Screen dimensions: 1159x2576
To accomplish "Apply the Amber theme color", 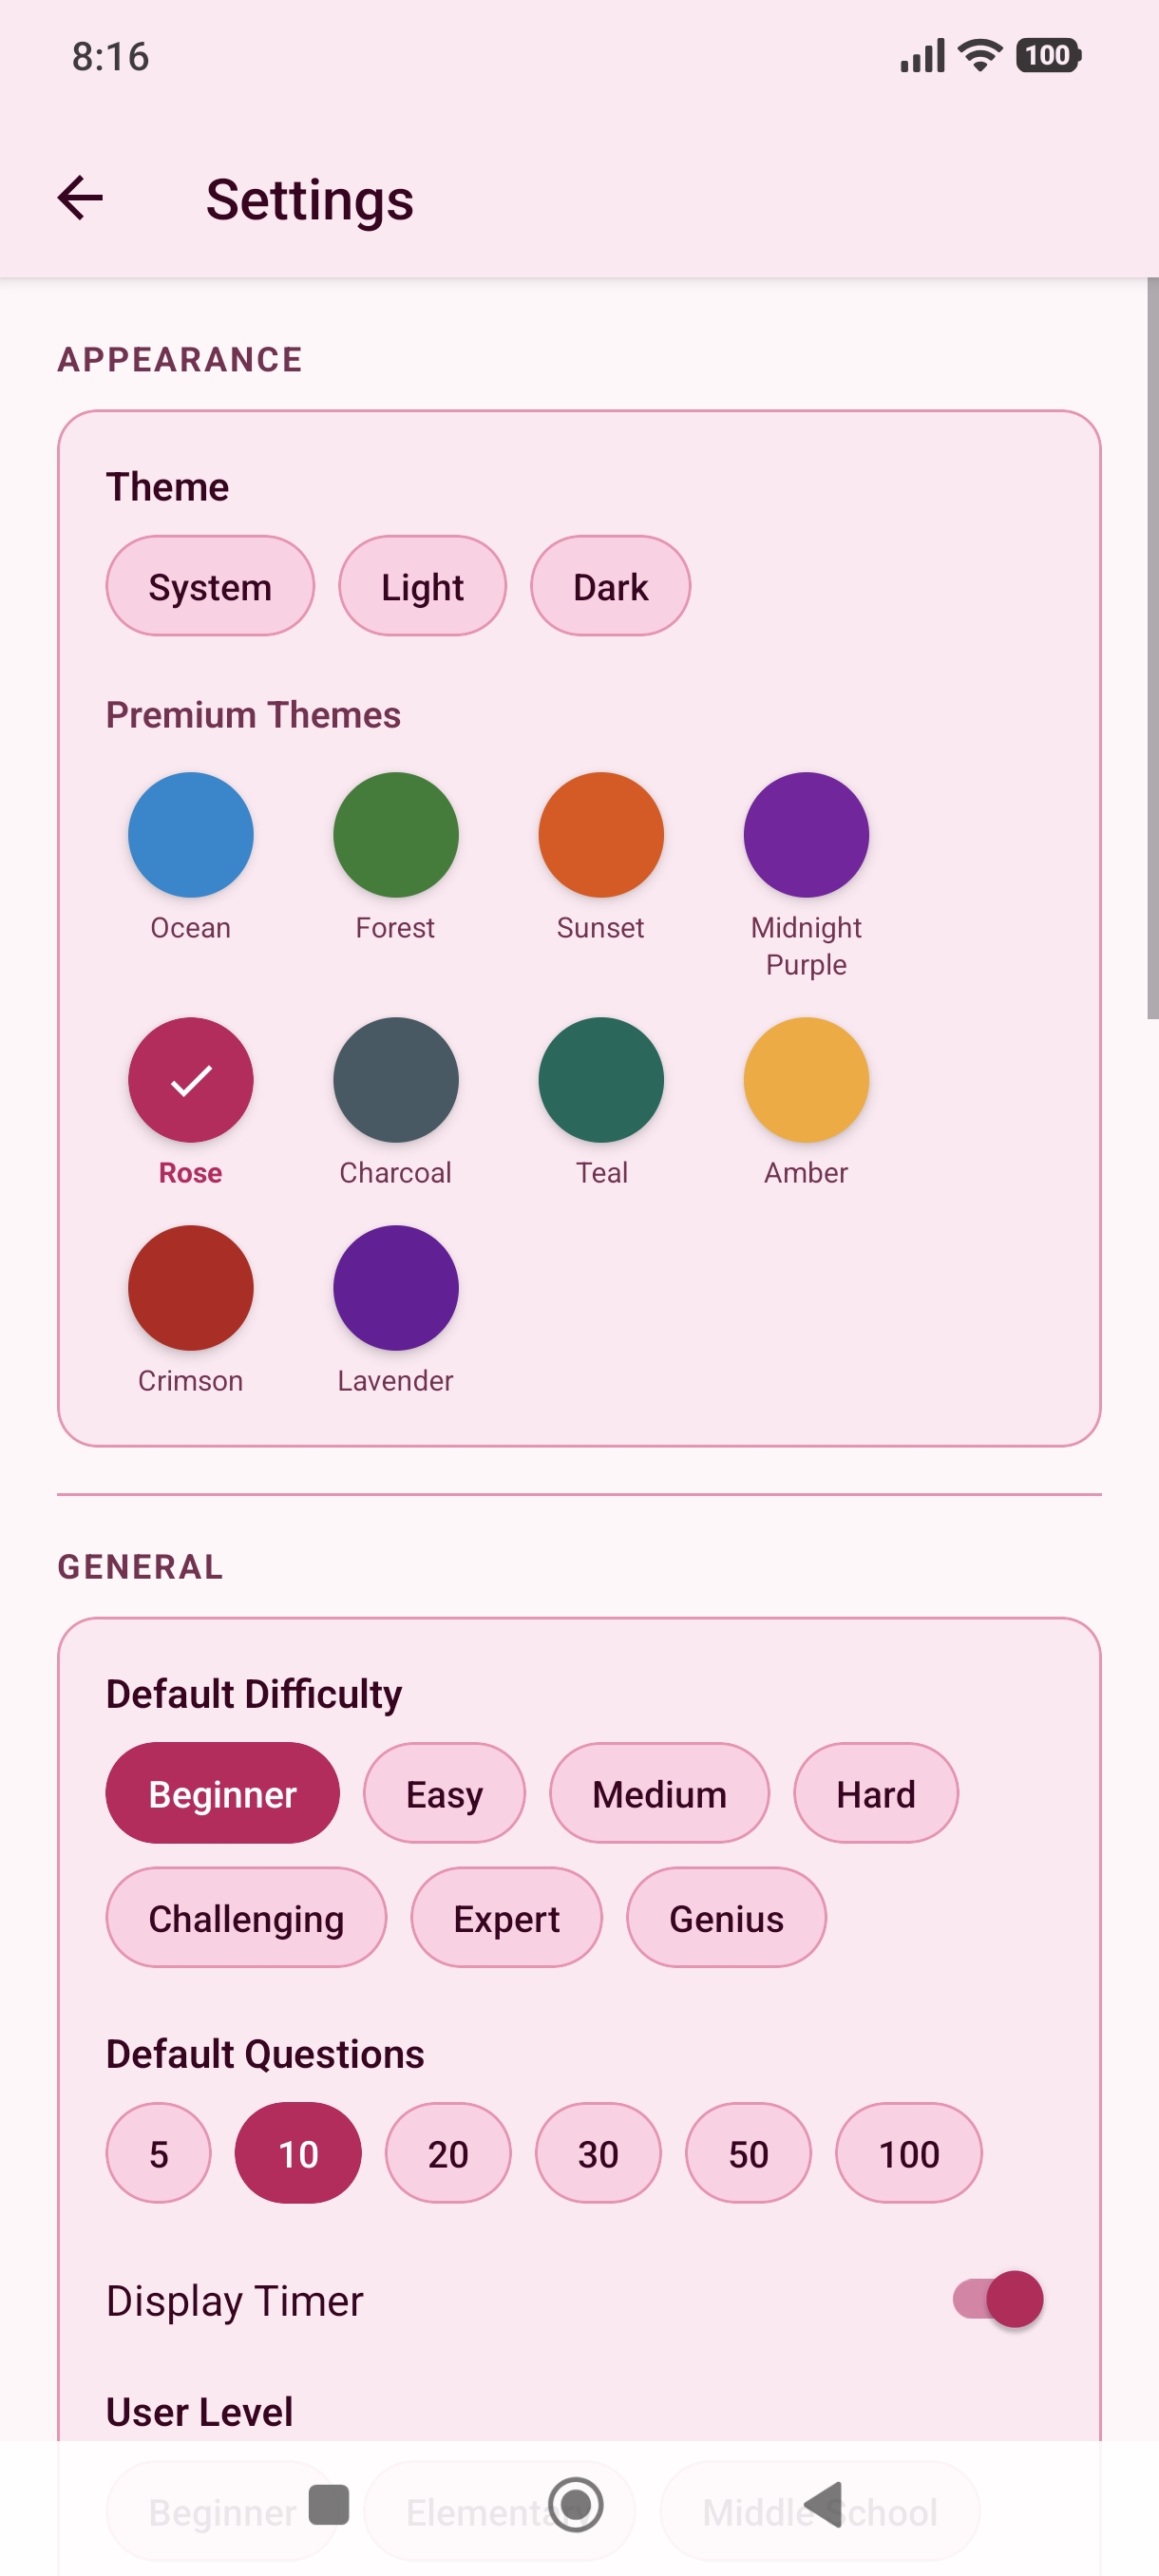I will pos(806,1080).
